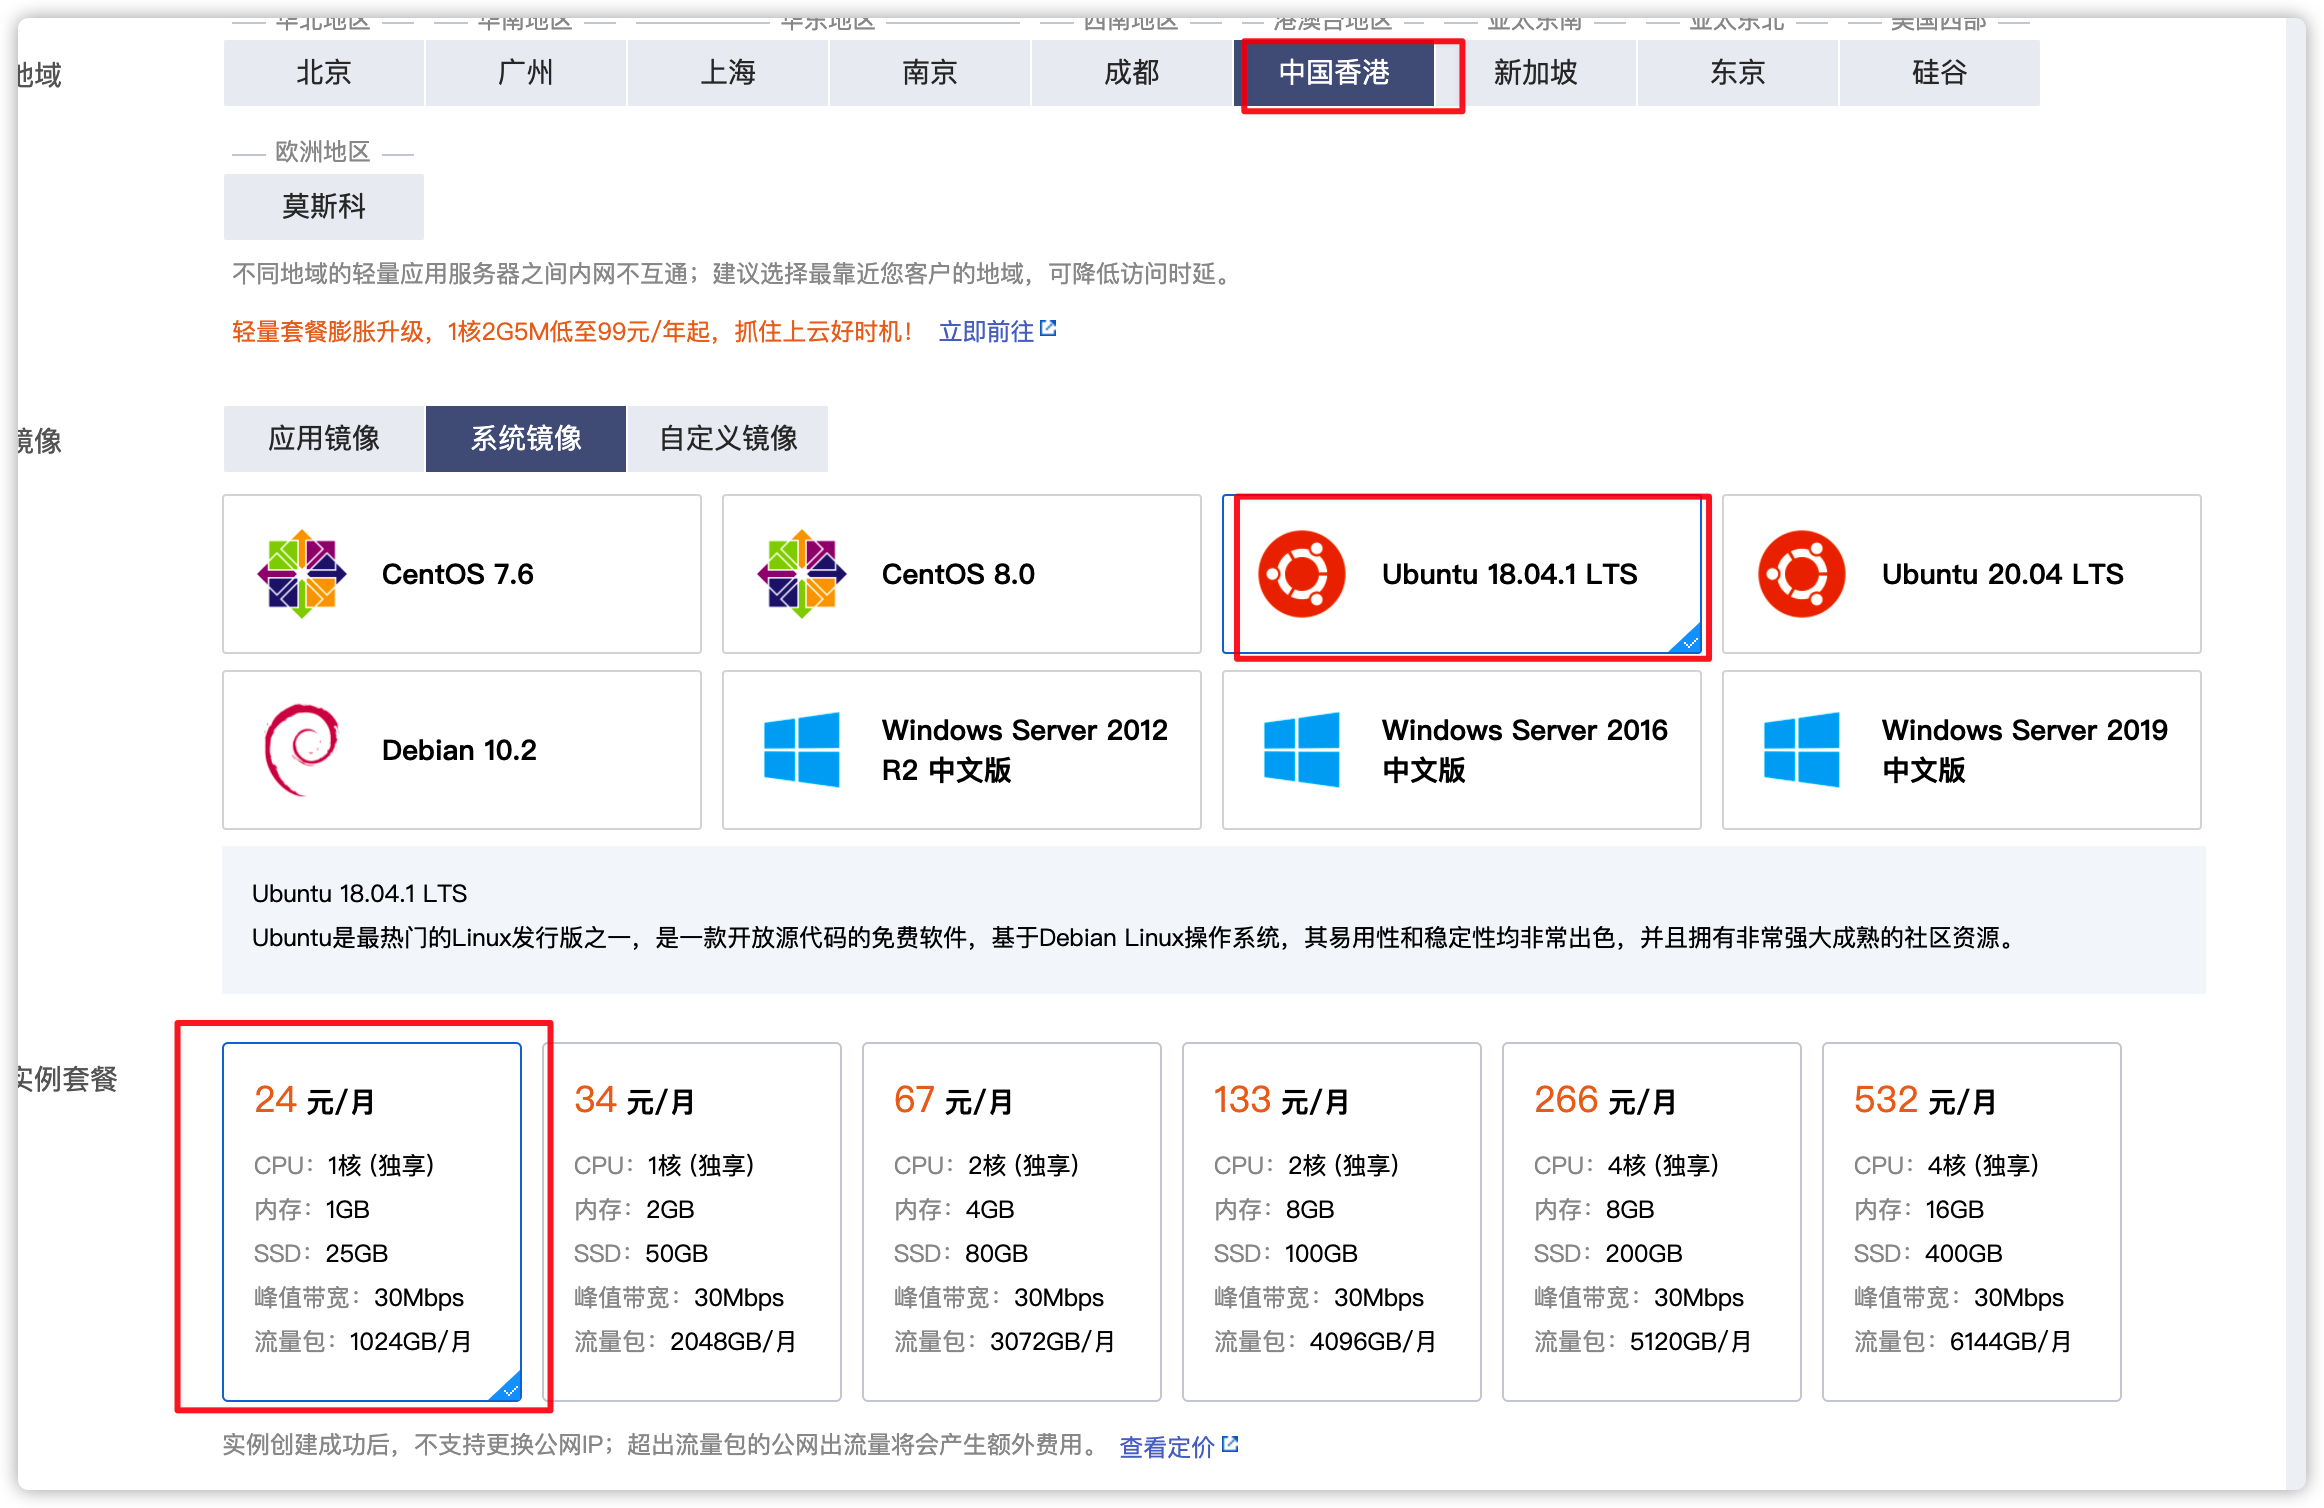Screen dimensions: 2324x1508
Task: Switch to the 自定义镜像 tab
Action: tap(728, 438)
